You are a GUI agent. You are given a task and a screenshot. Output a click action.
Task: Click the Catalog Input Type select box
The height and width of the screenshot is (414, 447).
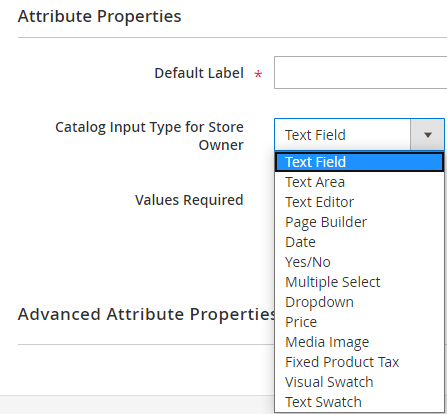[x=359, y=135]
